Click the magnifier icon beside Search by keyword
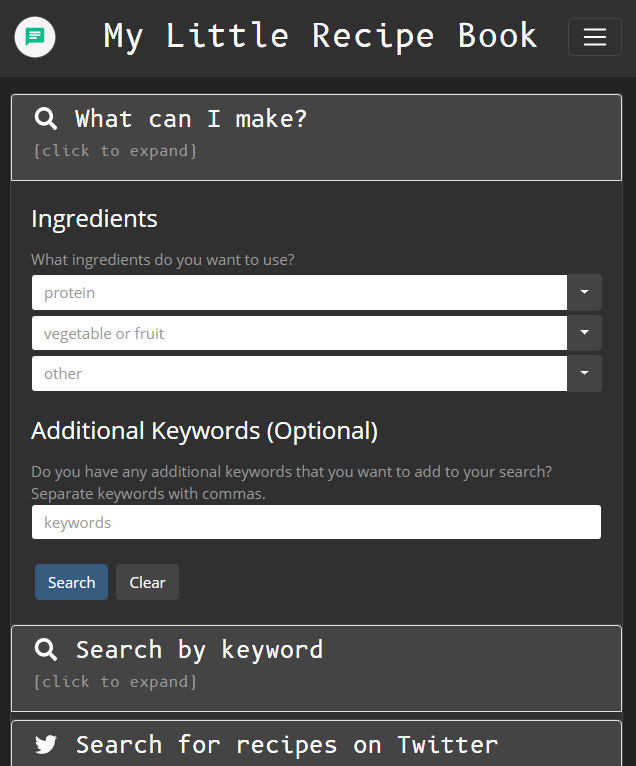Screen dimensions: 636x766 coord(46,650)
